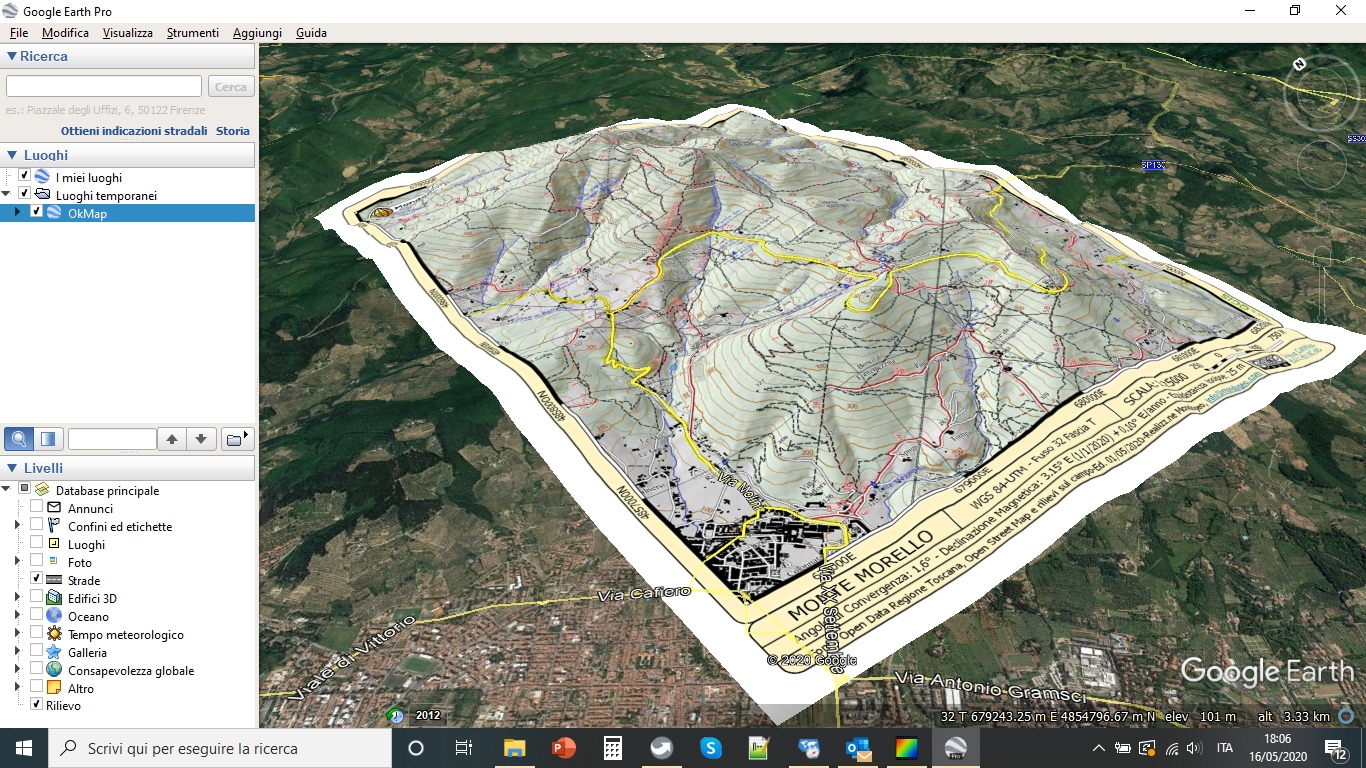Open PowerPoint from the taskbar
The width and height of the screenshot is (1366, 768).
point(564,748)
